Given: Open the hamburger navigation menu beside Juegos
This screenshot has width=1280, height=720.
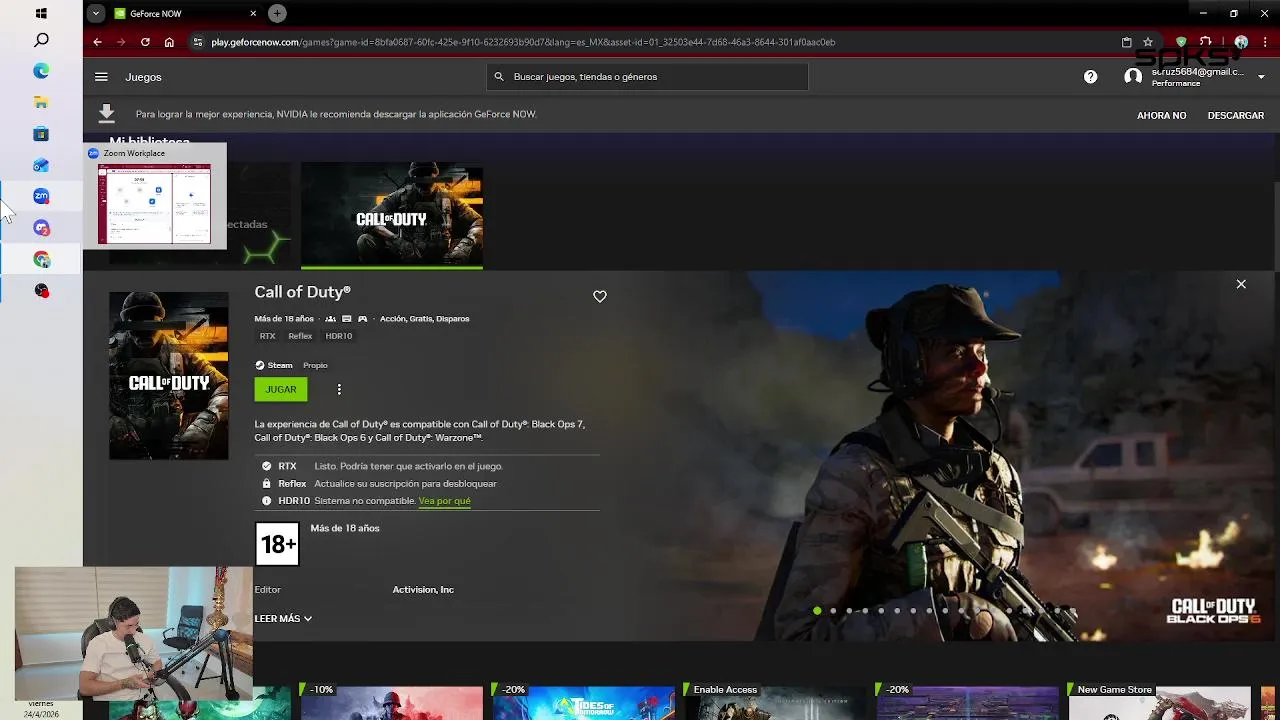Looking at the screenshot, I should pos(101,77).
